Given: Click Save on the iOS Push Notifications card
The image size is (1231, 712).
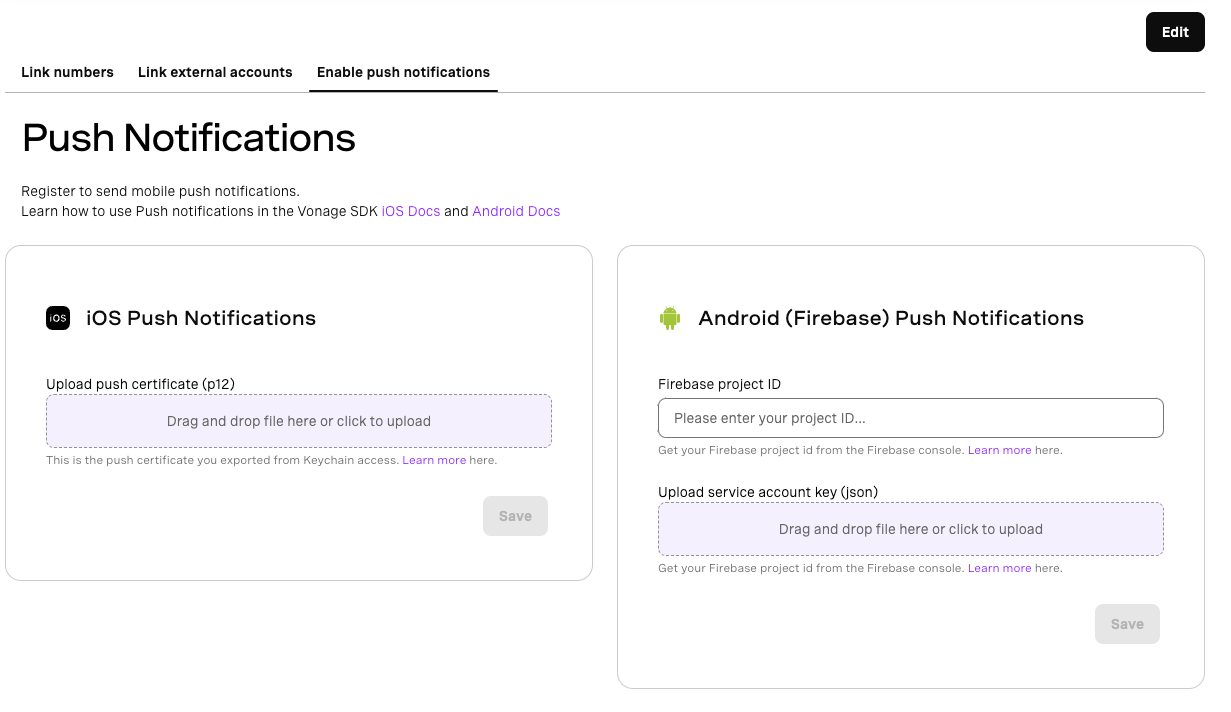Looking at the screenshot, I should [515, 516].
